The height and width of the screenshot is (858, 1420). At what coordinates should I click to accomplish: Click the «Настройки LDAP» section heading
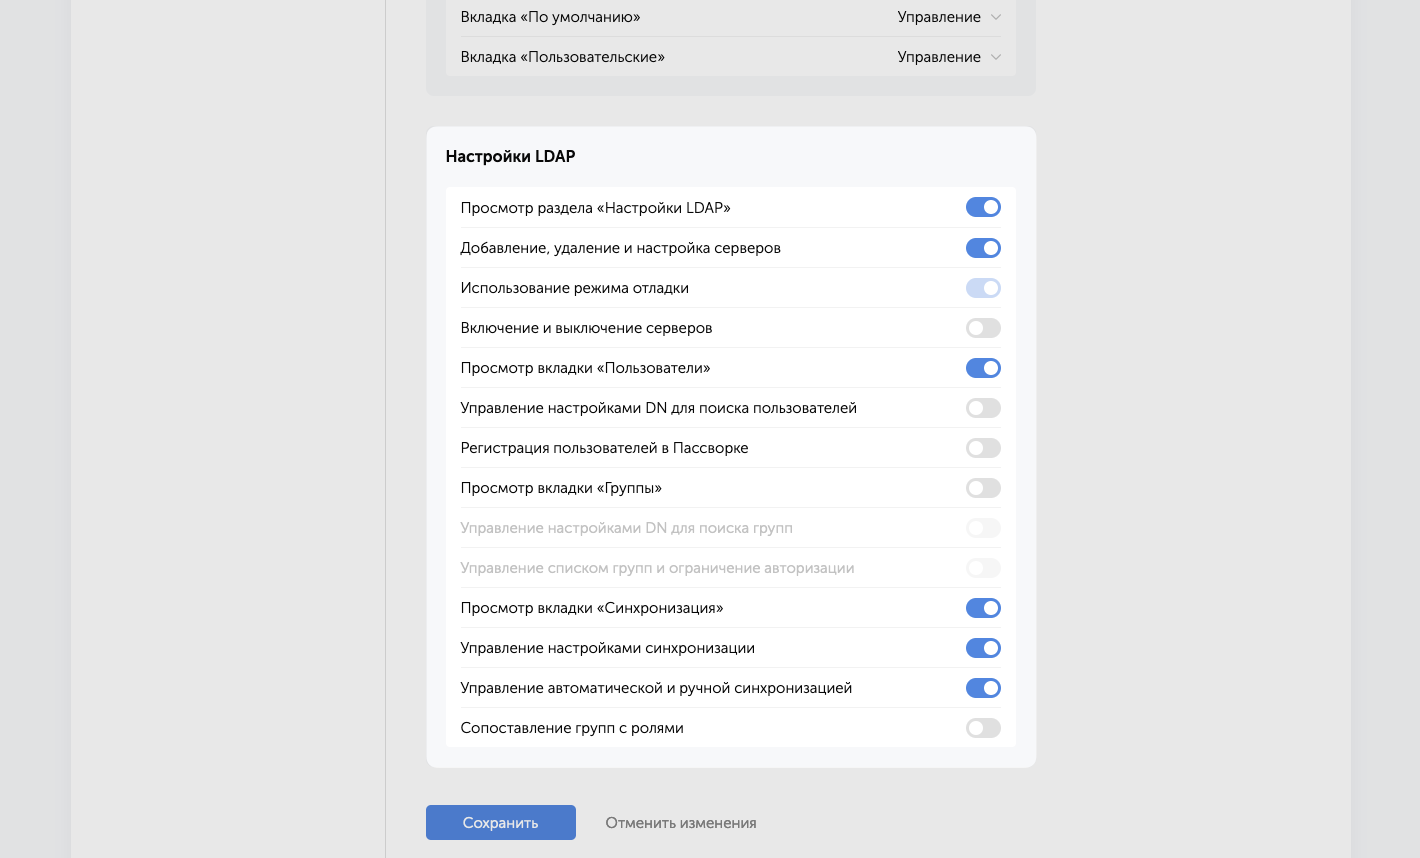(x=510, y=156)
